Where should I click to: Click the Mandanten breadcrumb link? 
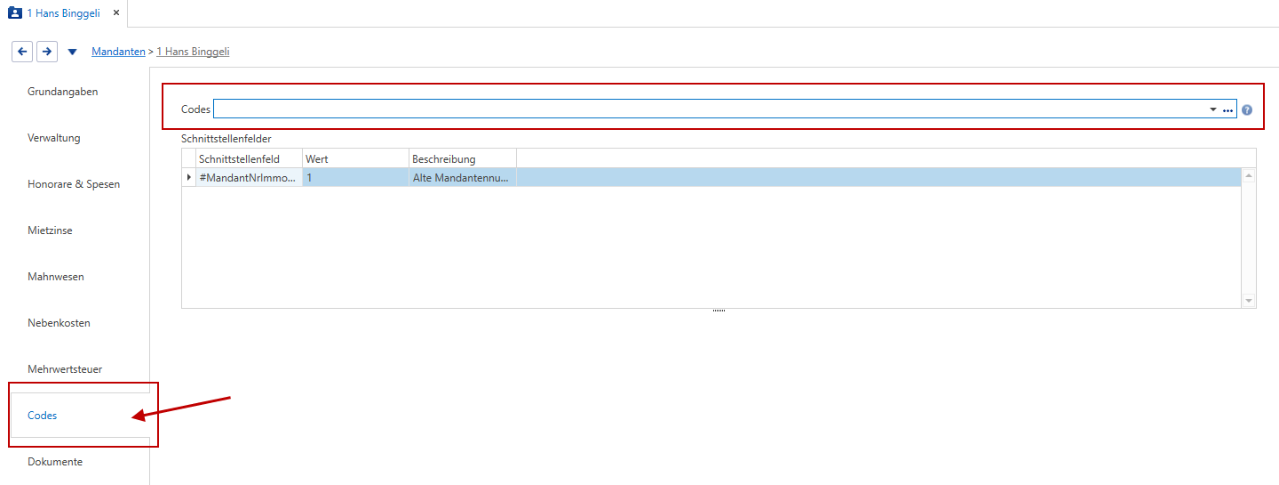point(118,51)
